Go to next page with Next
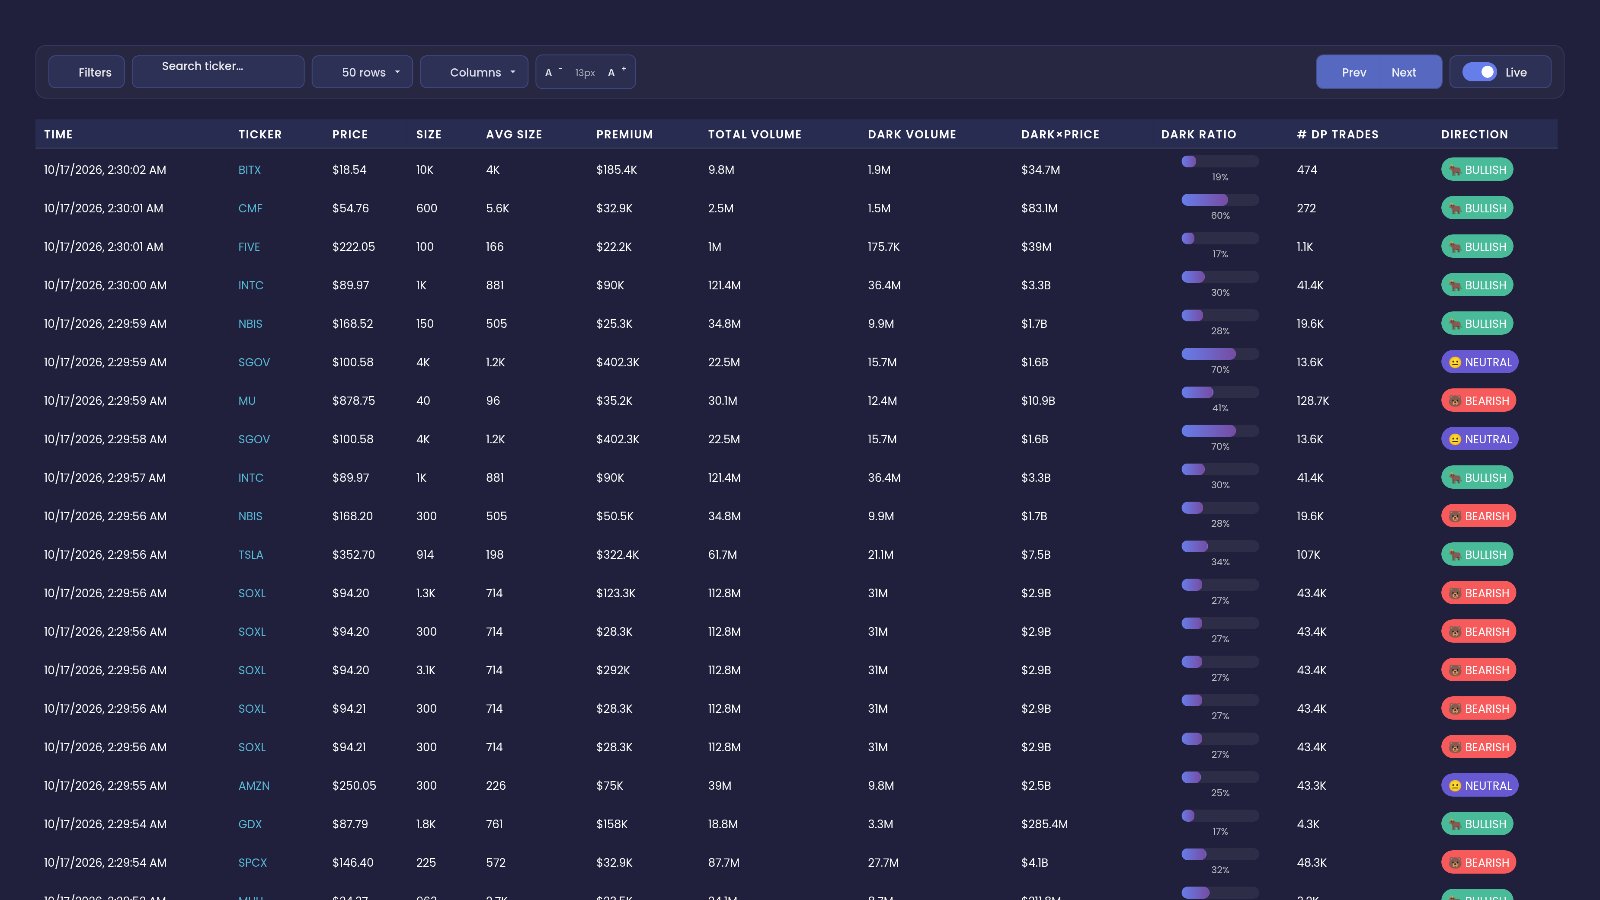The width and height of the screenshot is (1600, 900). tap(1404, 72)
